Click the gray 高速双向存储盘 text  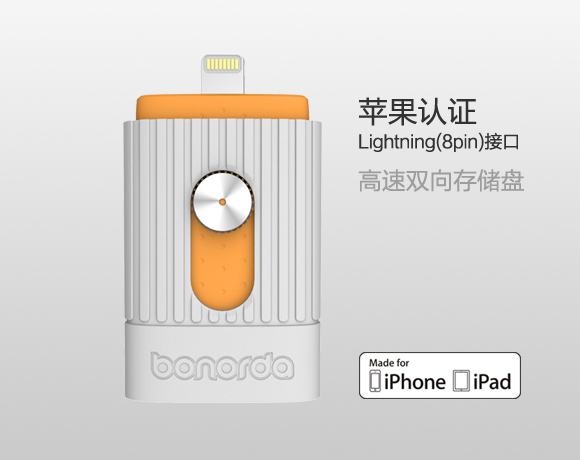[441, 181]
